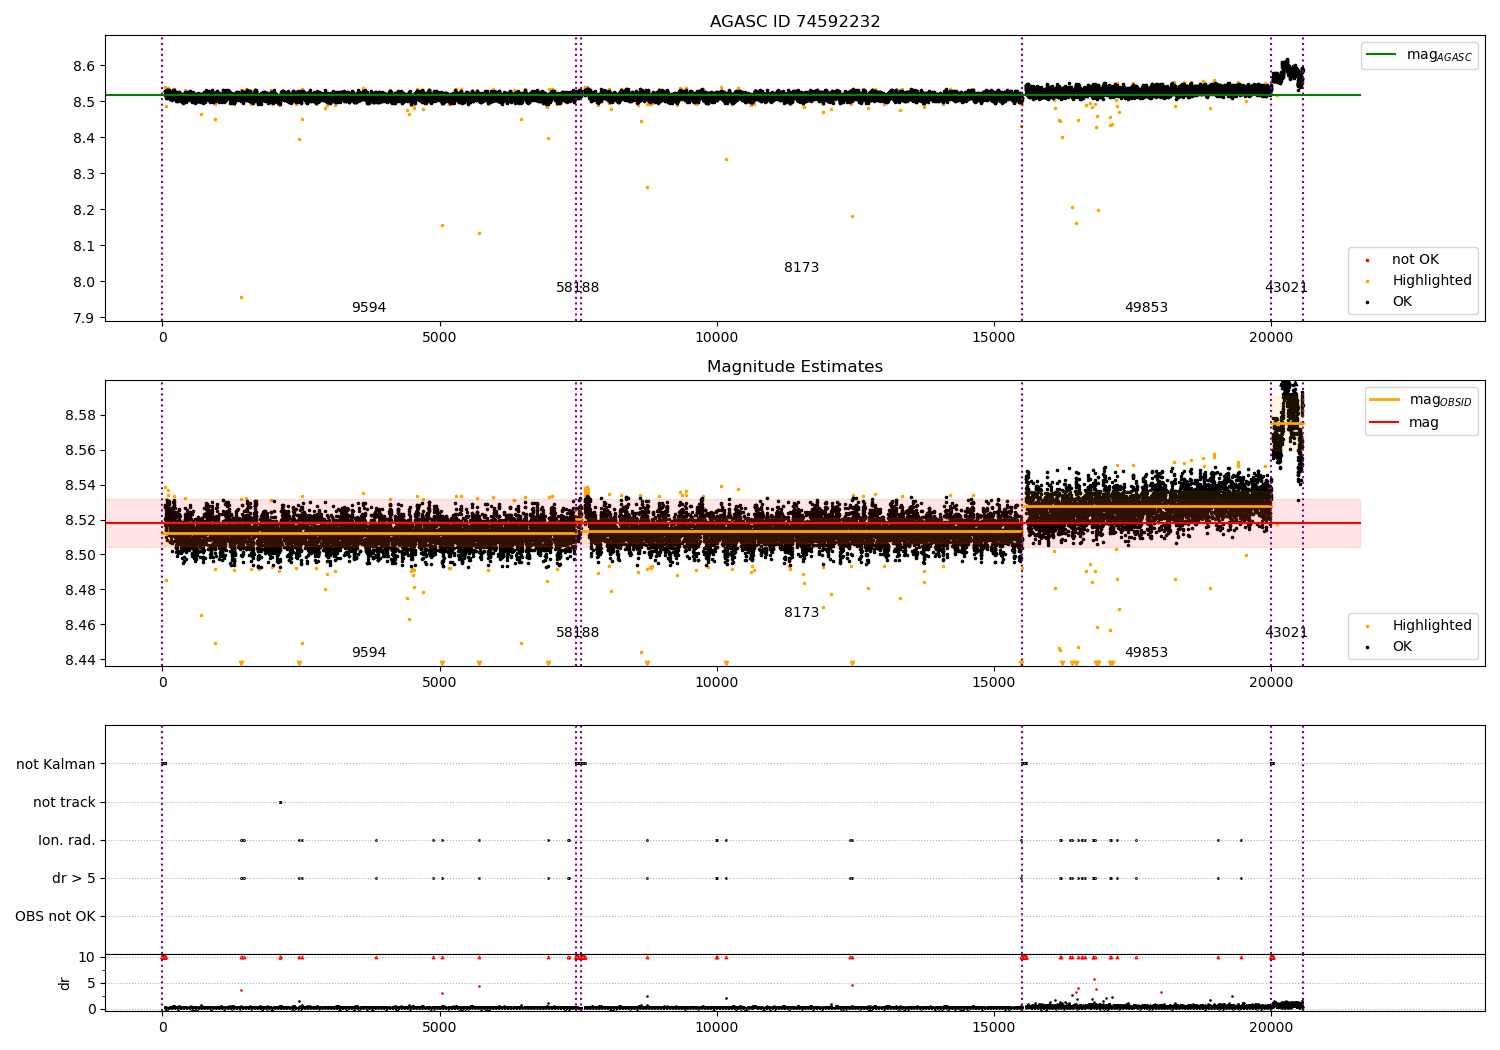Click the rotated 'dr' axis label

(65, 983)
